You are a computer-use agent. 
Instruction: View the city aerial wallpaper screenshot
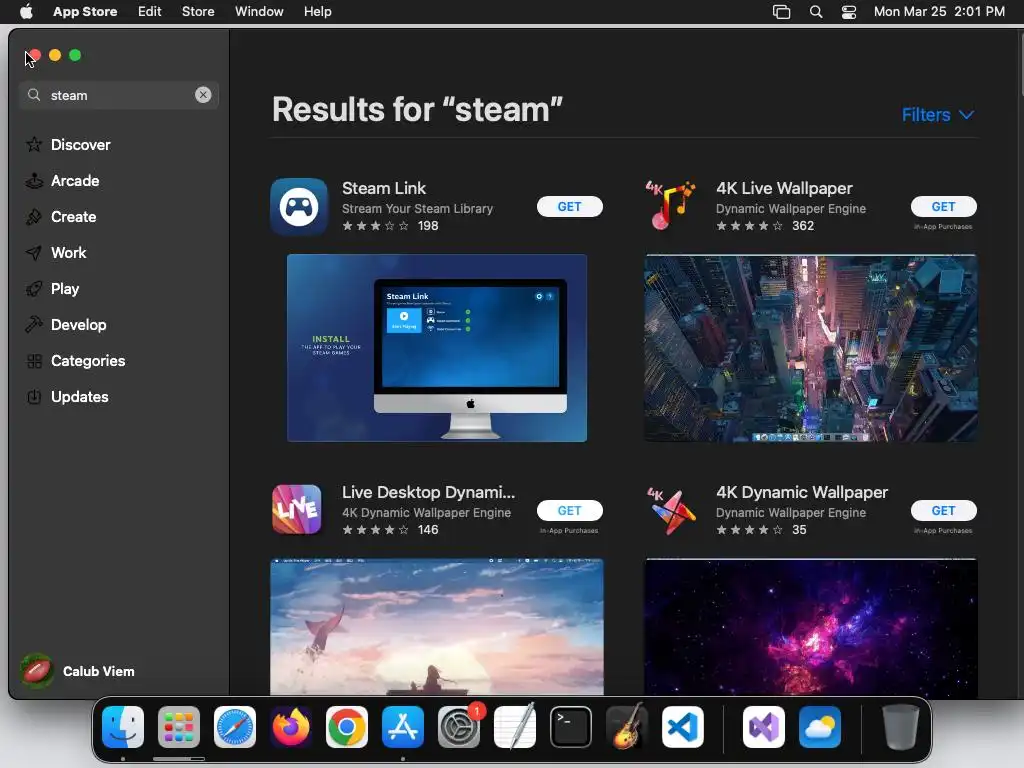(810, 348)
